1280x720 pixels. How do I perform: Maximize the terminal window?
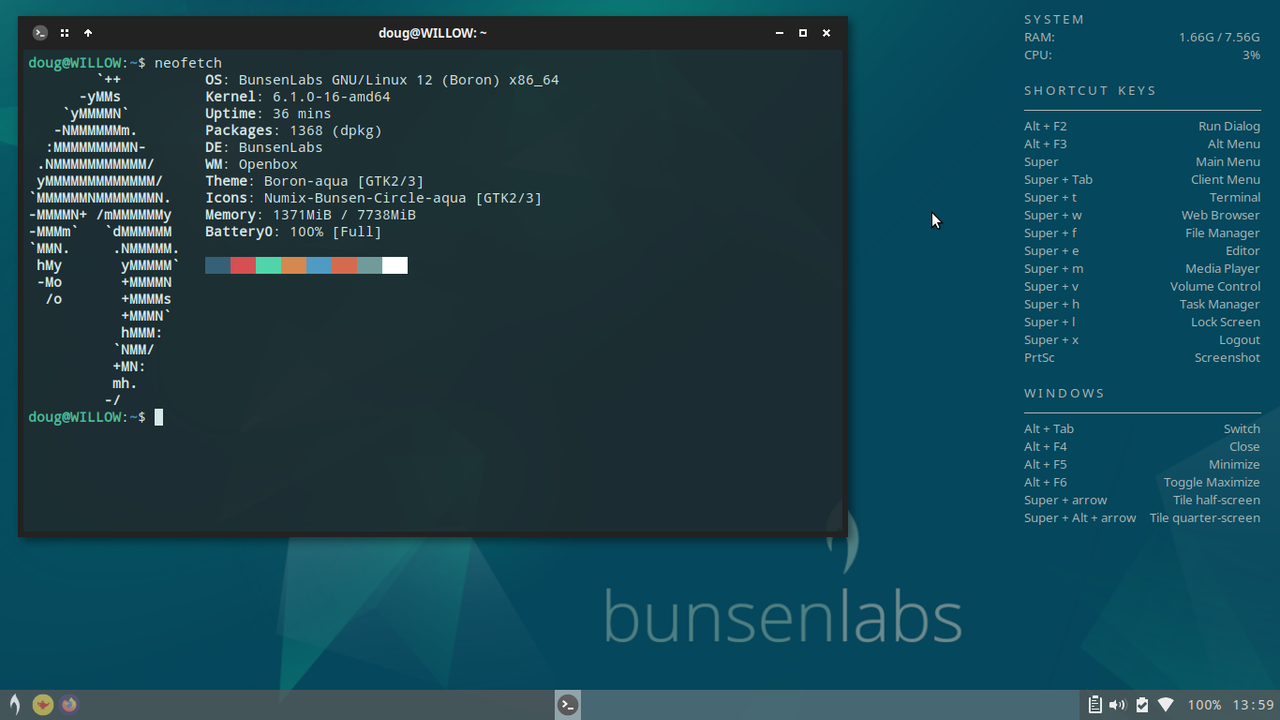803,33
